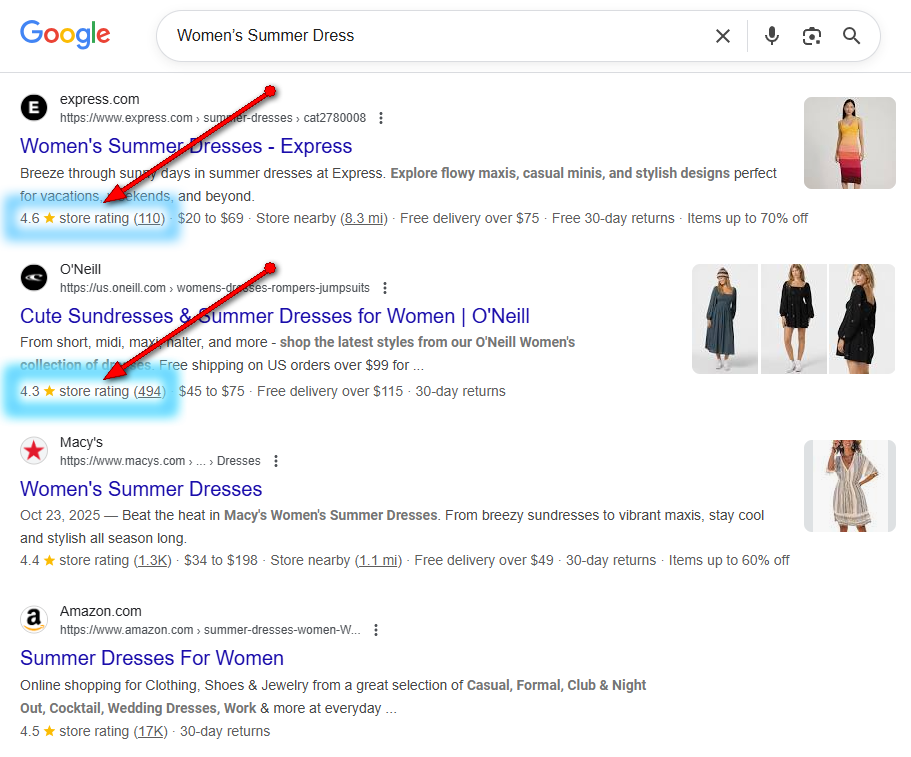Open the three-dot menu for the Macy's result

275,460
